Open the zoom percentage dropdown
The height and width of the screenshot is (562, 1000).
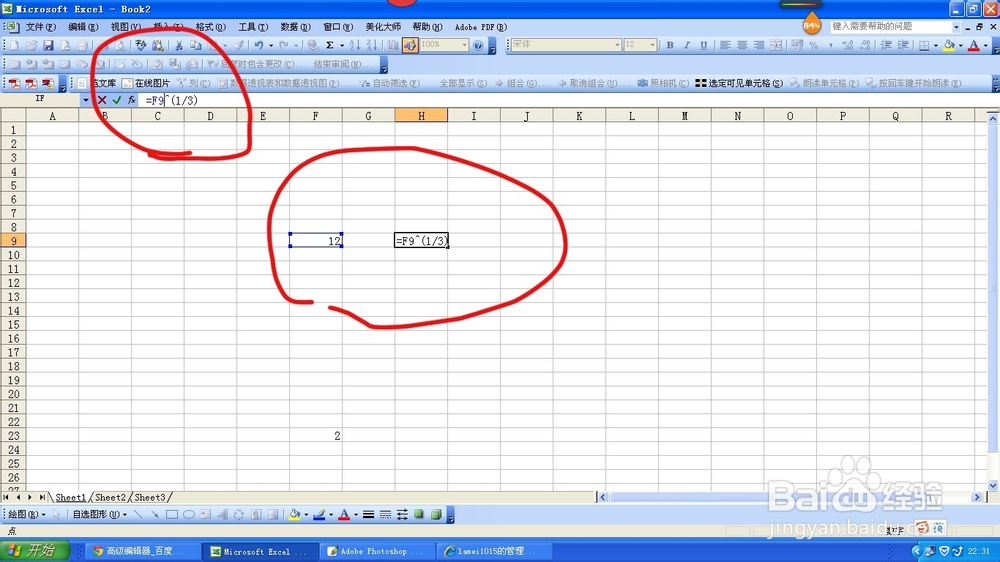[464, 45]
